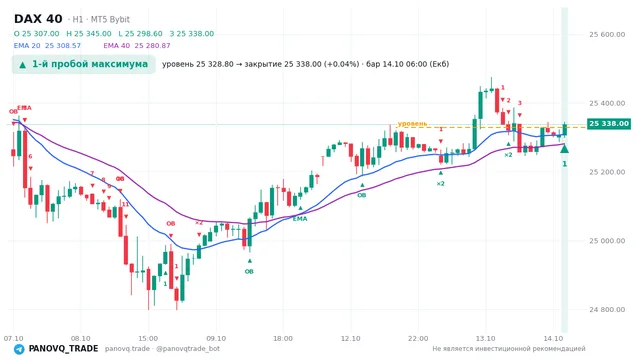The width and height of the screenshot is (640, 360).
Task: Click the red '7' signal marker
Action: pyautogui.click(x=92, y=173)
